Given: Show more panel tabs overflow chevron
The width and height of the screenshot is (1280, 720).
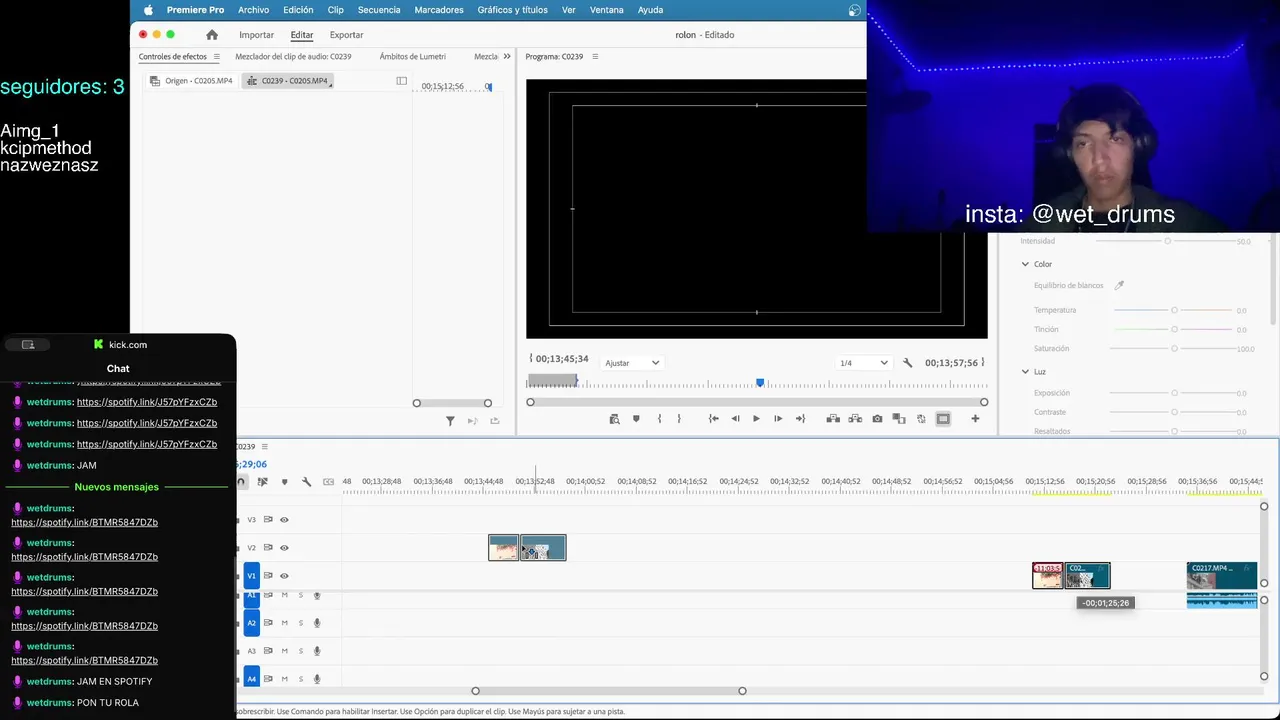Looking at the screenshot, I should pos(506,57).
